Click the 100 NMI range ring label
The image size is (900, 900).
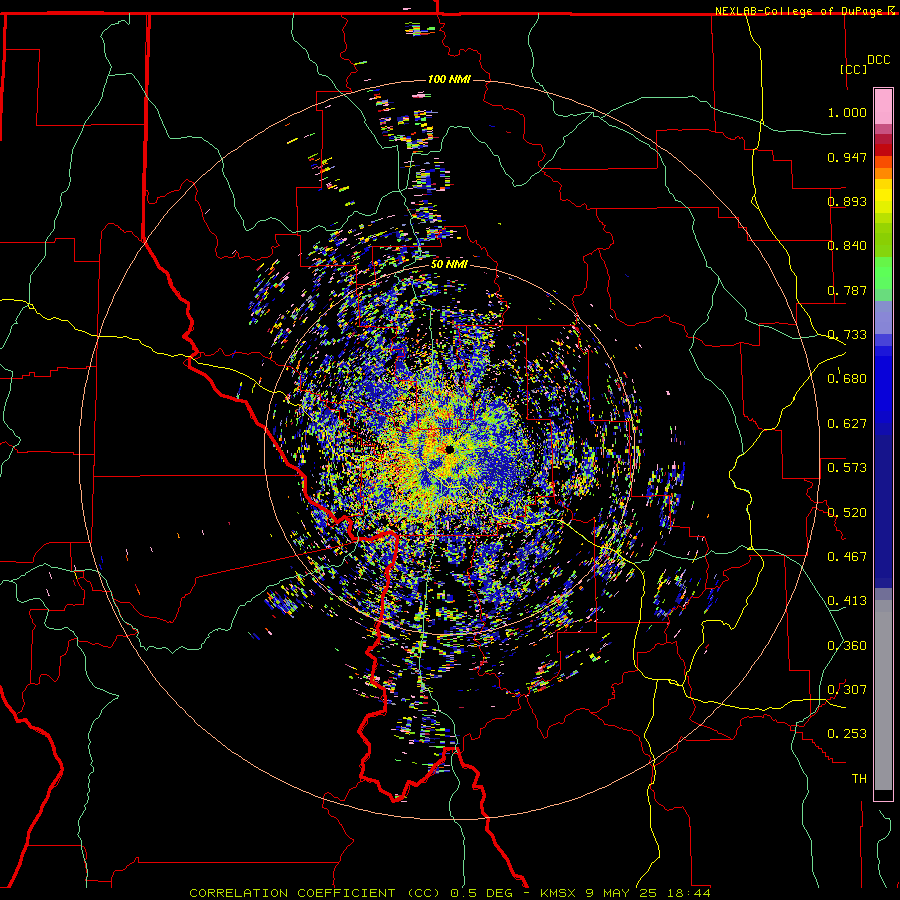point(449,79)
